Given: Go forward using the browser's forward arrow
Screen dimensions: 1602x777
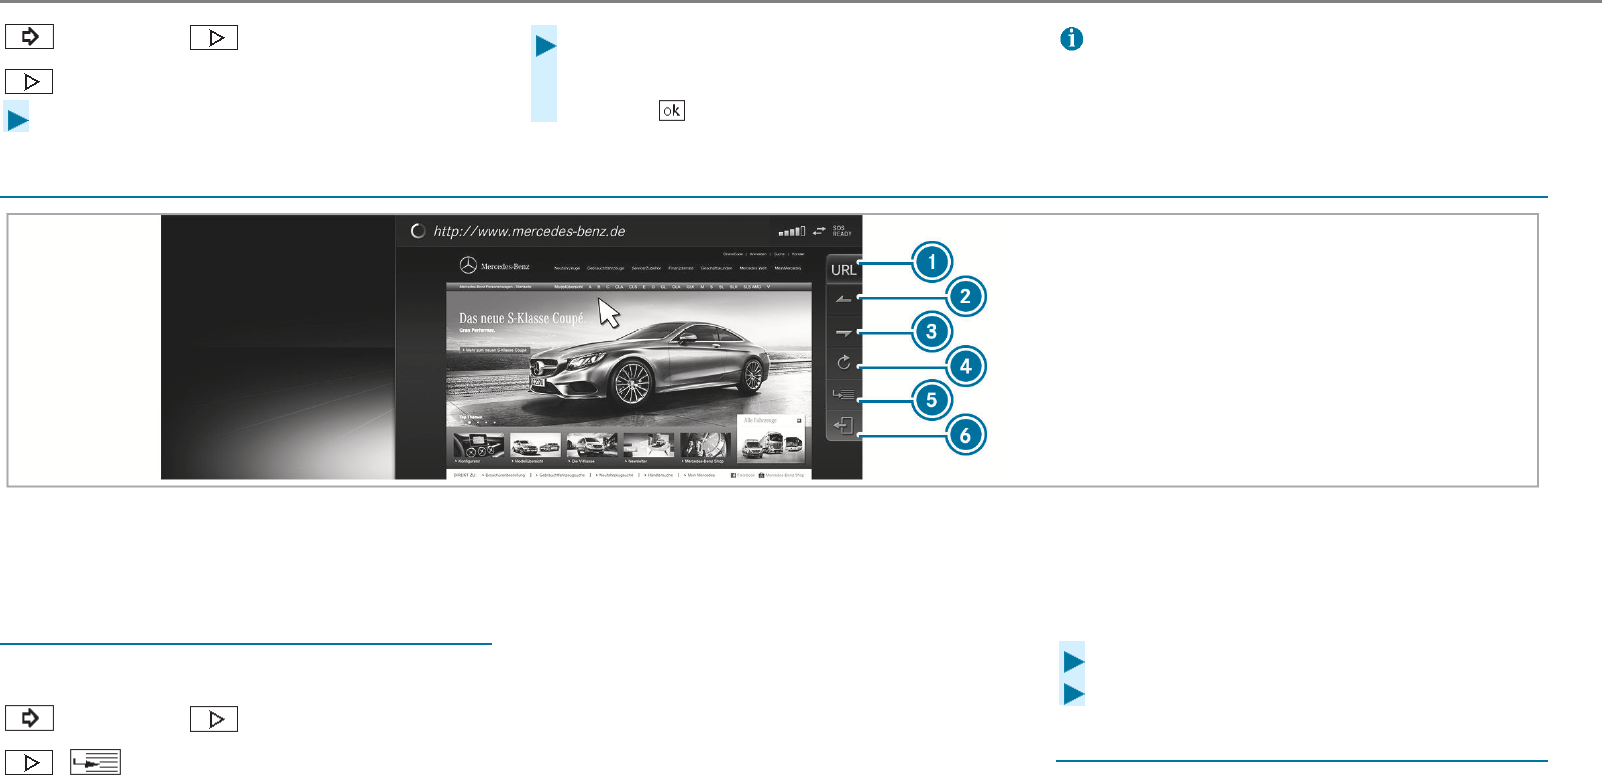Looking at the screenshot, I should [843, 332].
